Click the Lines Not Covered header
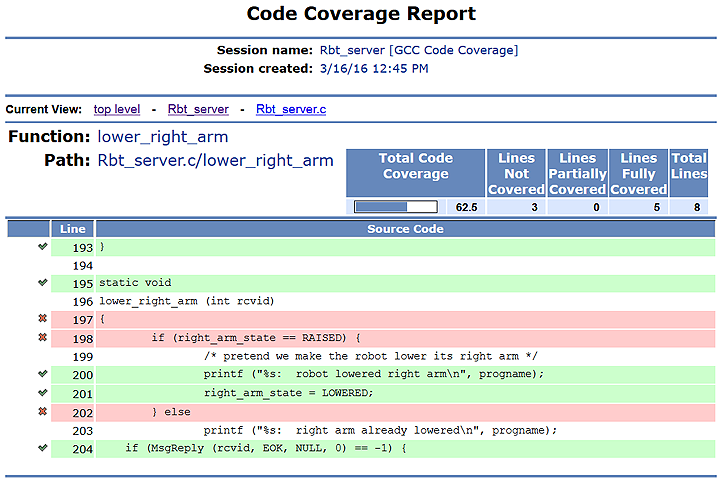Viewport: 720px width, 480px height. pyautogui.click(x=517, y=173)
